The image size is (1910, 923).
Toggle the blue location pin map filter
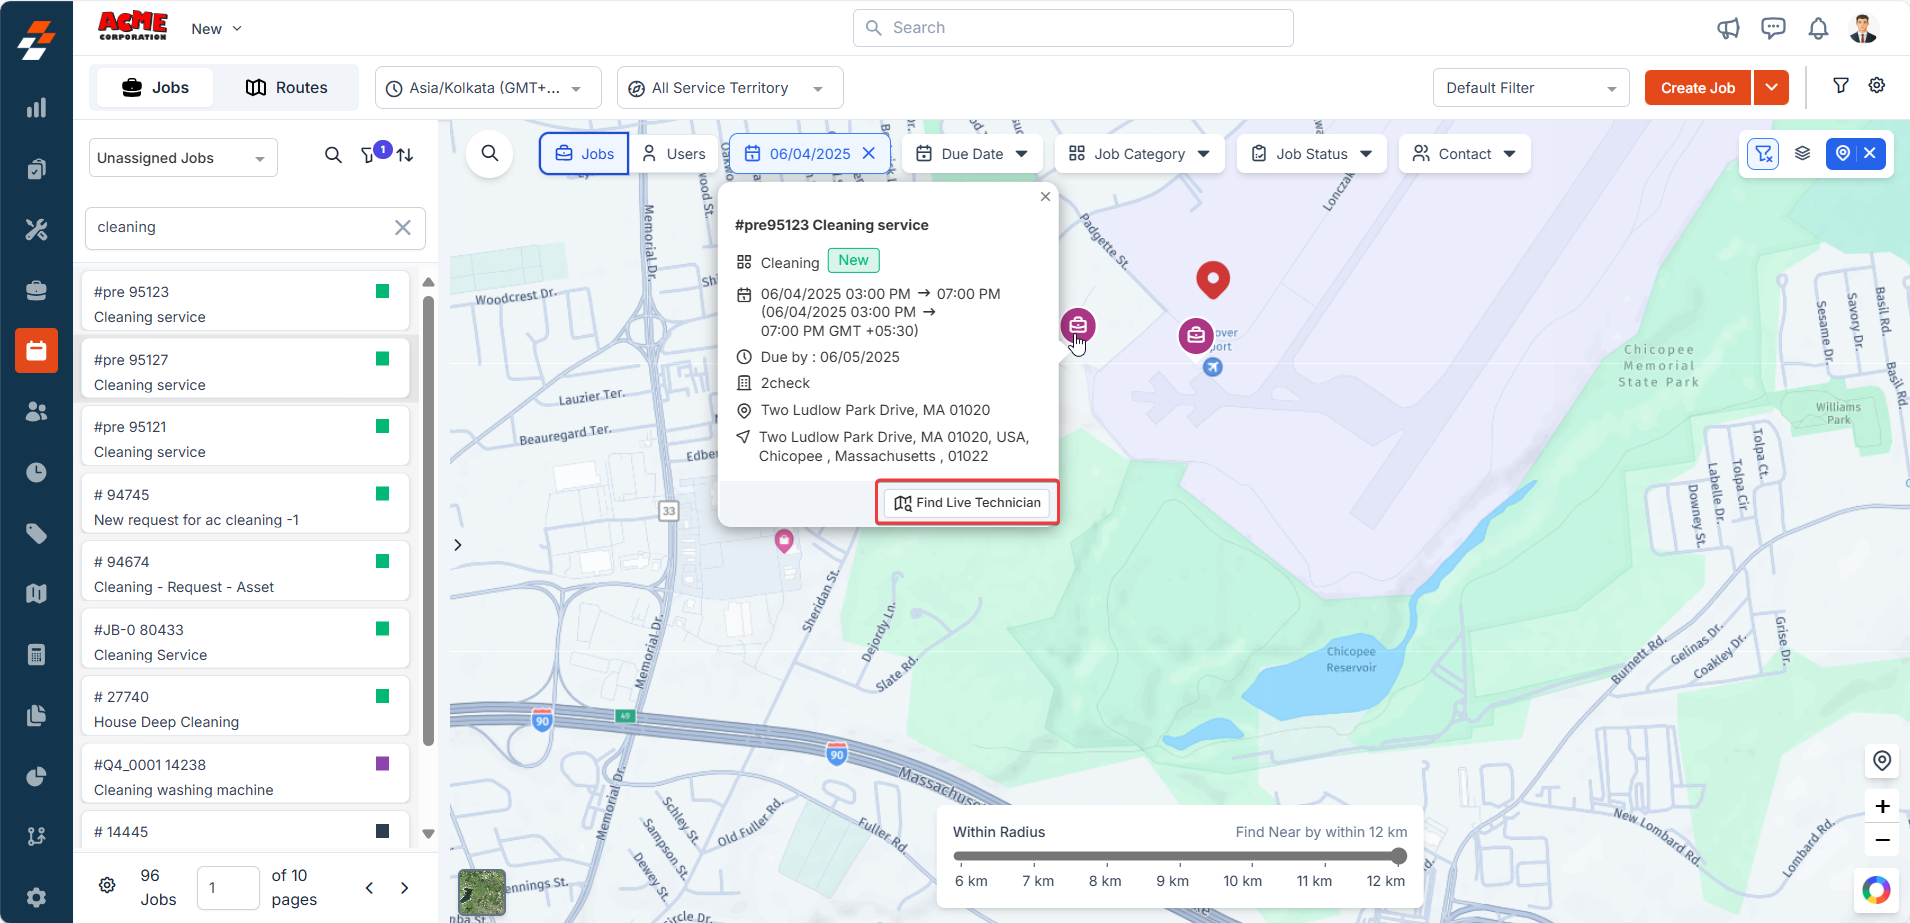[x=1843, y=153]
